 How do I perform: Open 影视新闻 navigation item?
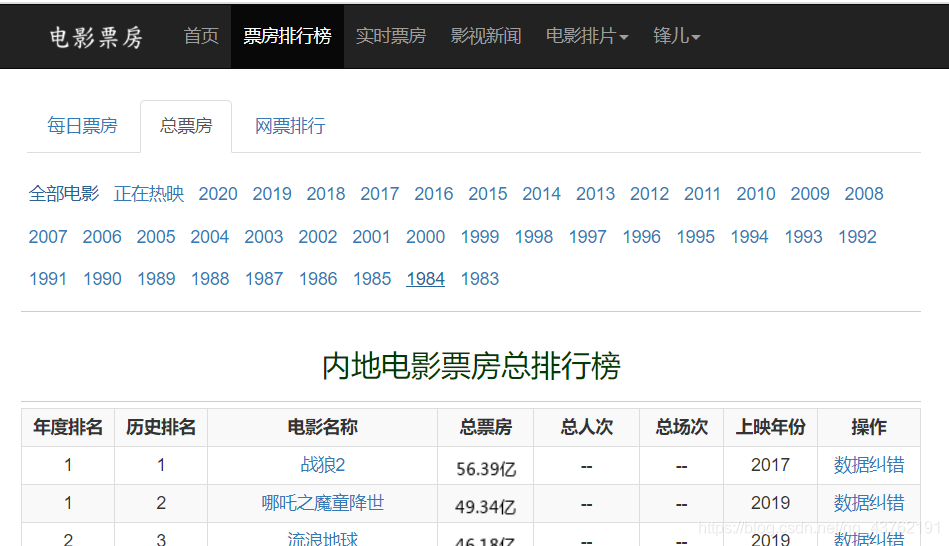coord(486,36)
